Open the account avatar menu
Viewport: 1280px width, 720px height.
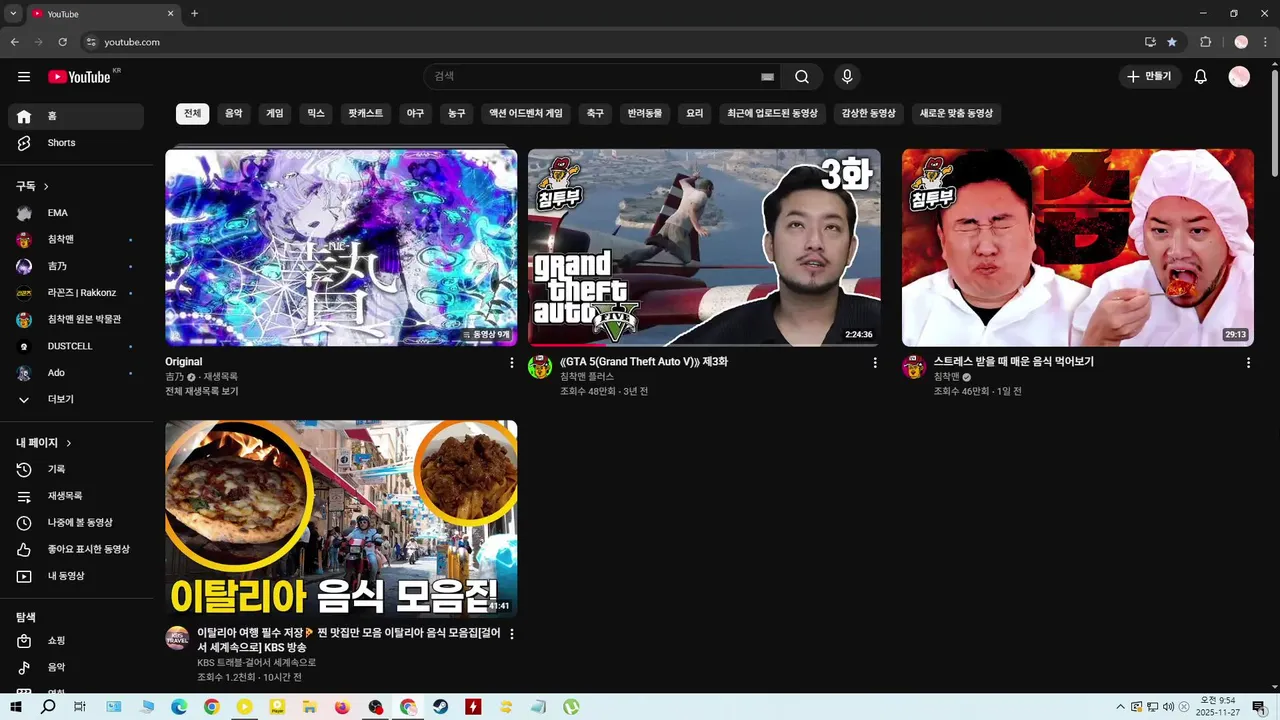pos(1239,77)
